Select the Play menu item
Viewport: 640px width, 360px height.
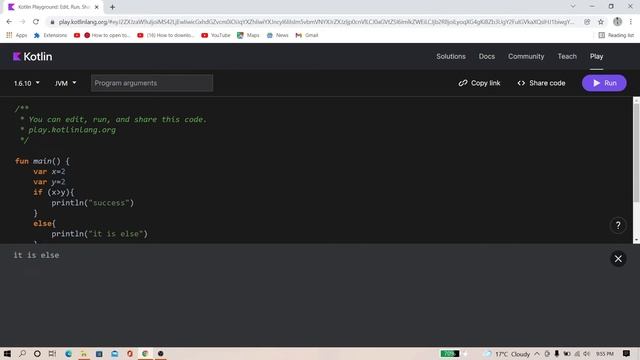pyautogui.click(x=596, y=56)
